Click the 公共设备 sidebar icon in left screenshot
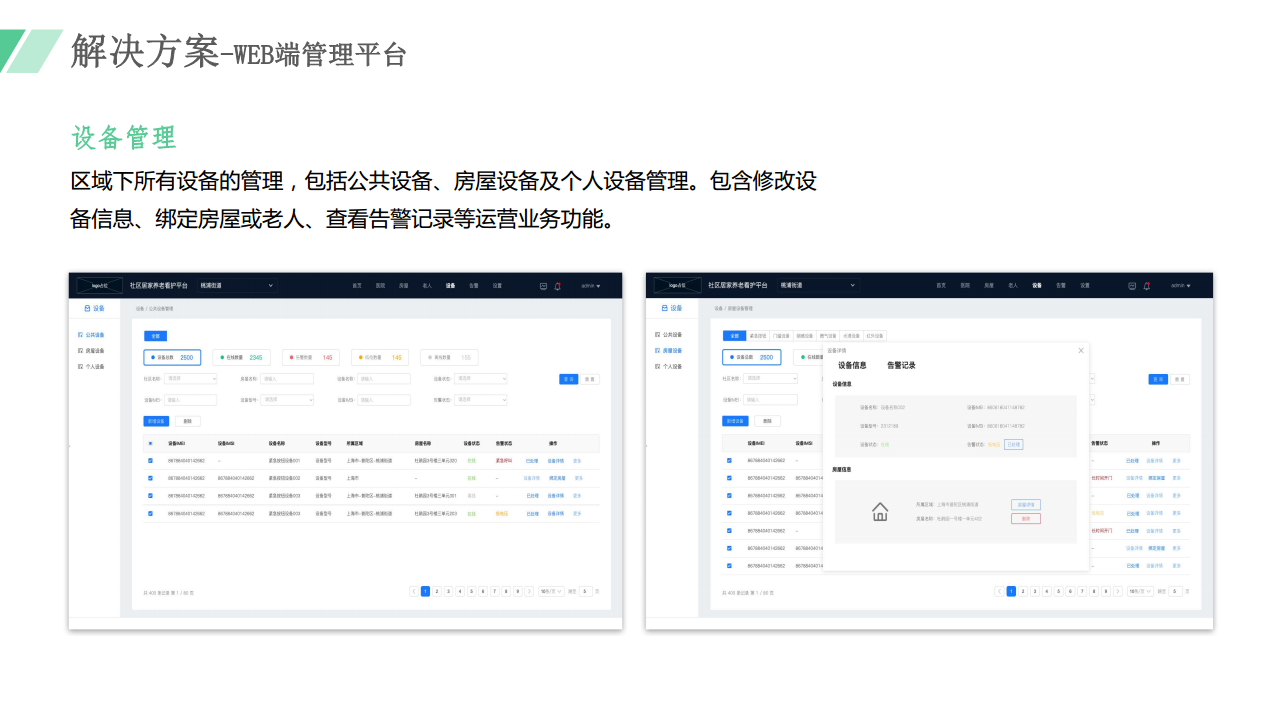The width and height of the screenshot is (1280, 720). [81, 335]
